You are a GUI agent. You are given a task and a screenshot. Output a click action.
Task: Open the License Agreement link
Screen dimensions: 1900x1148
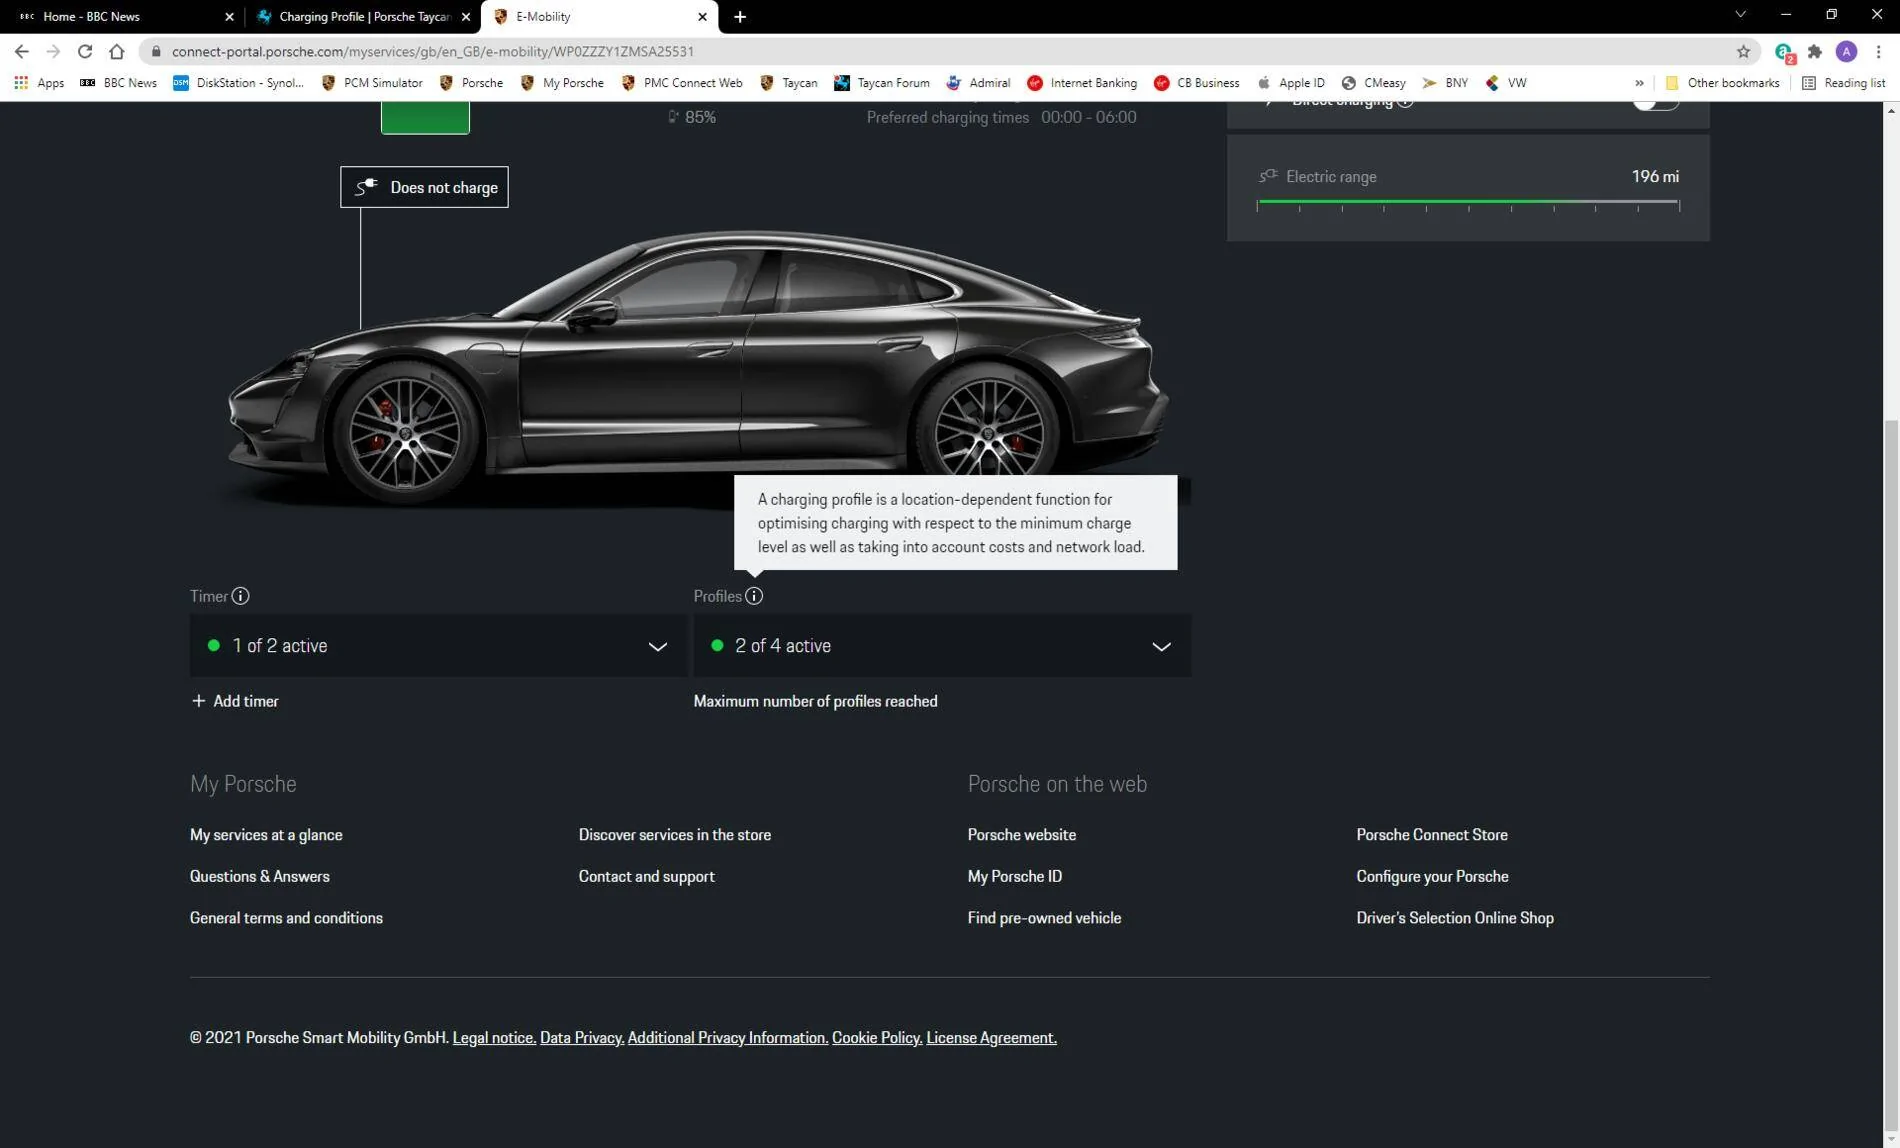click(991, 1038)
